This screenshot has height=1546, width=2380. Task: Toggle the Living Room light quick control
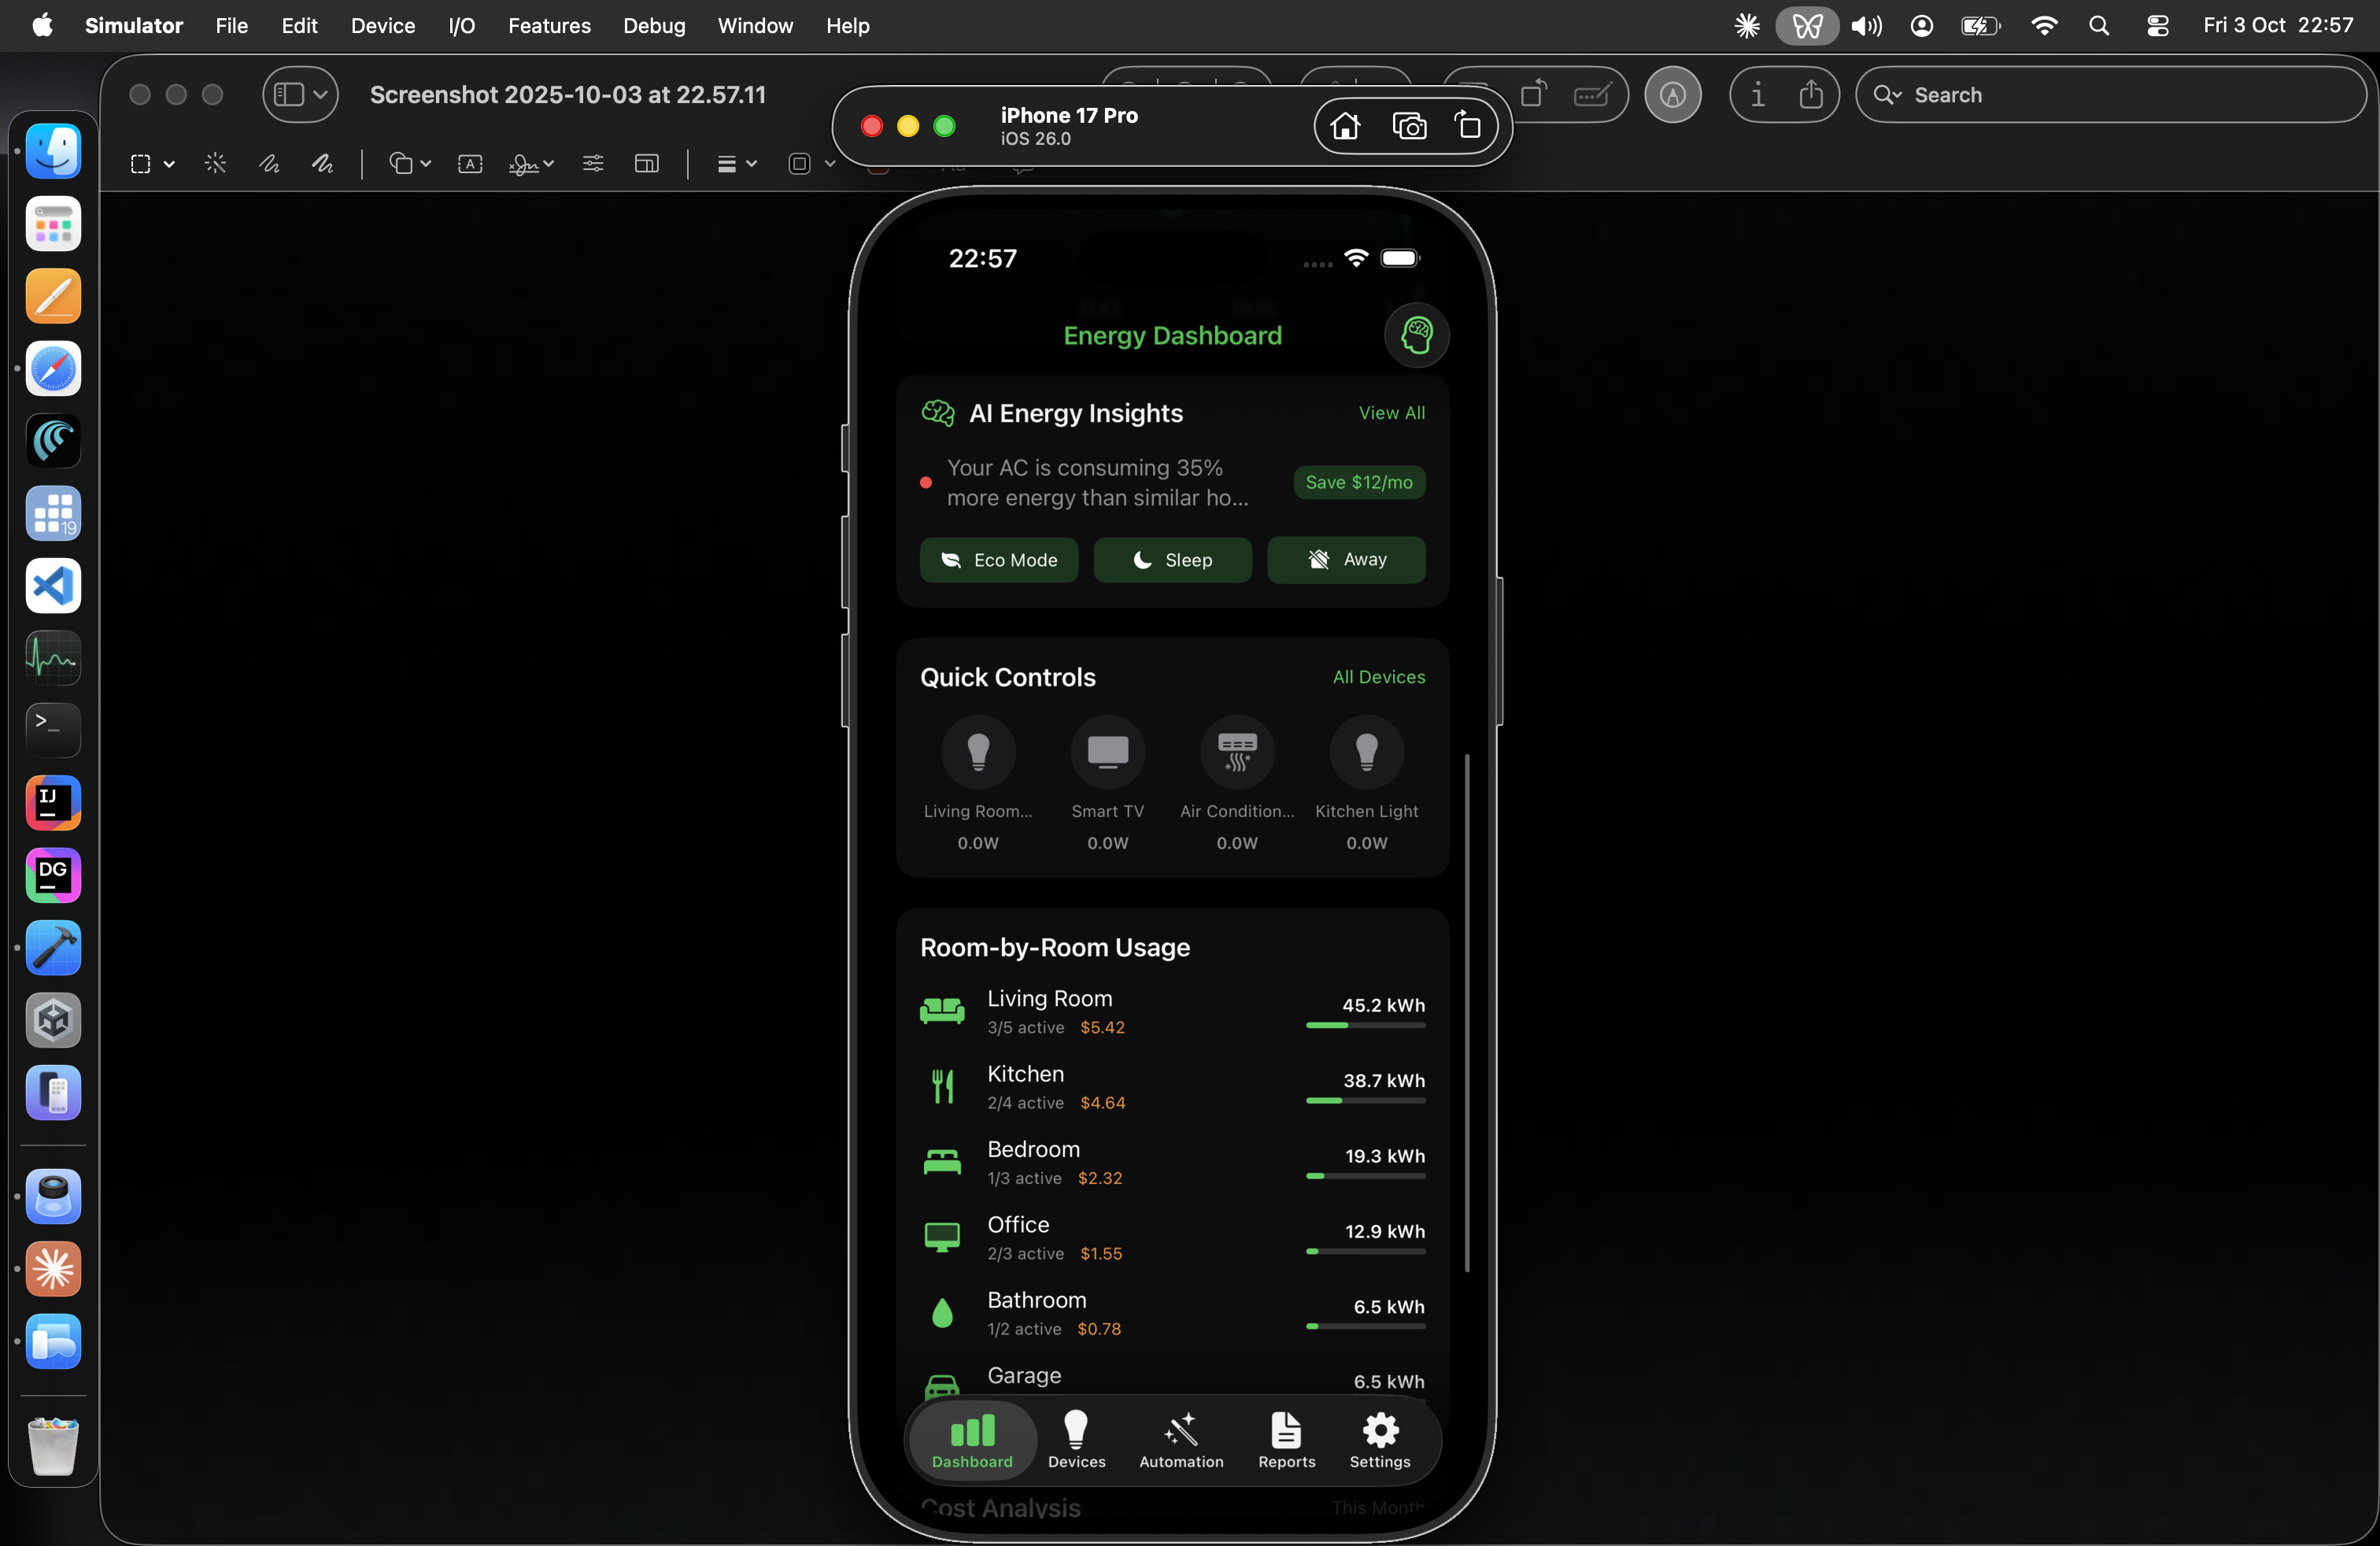point(978,752)
